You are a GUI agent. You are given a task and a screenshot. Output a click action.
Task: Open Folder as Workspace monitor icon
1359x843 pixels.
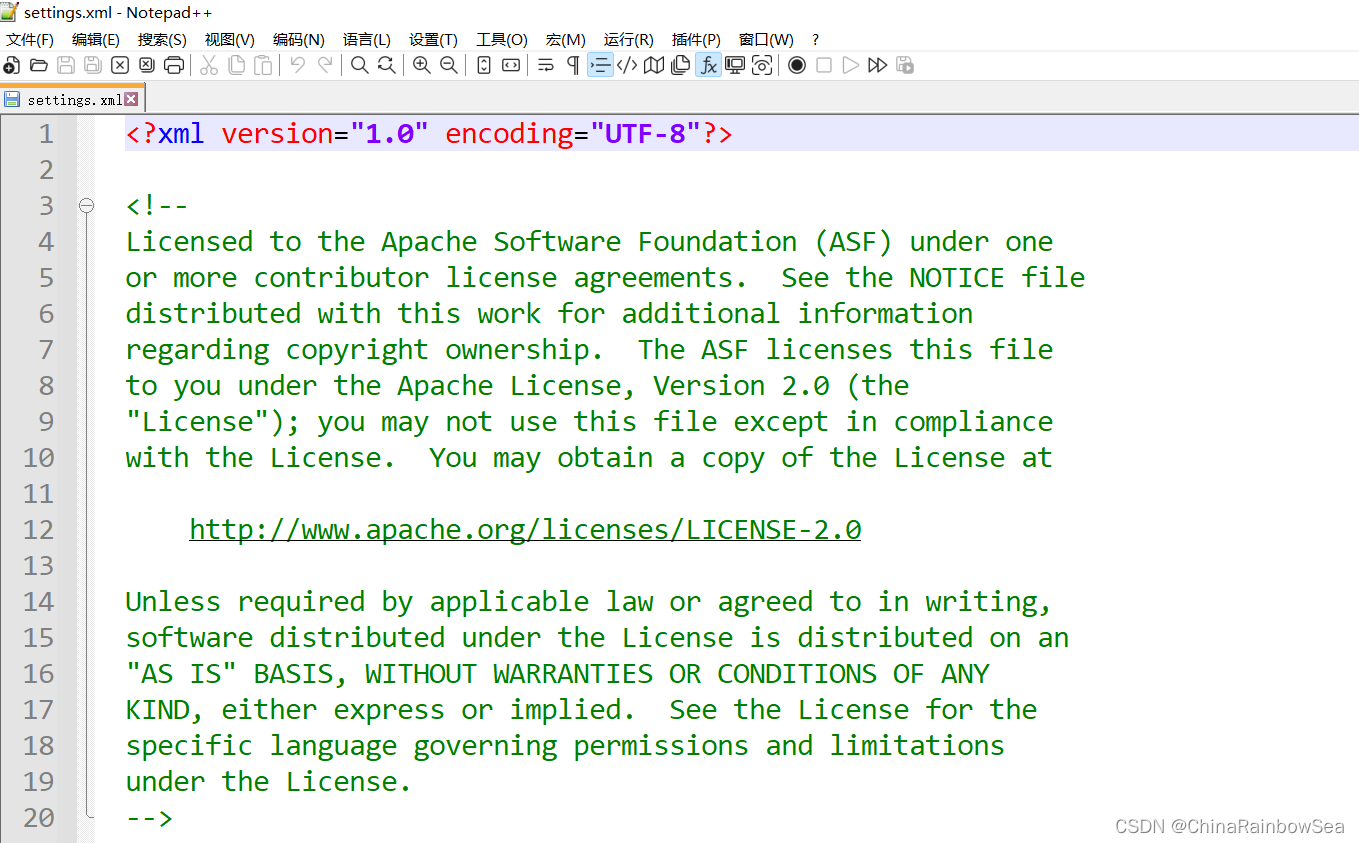click(735, 65)
